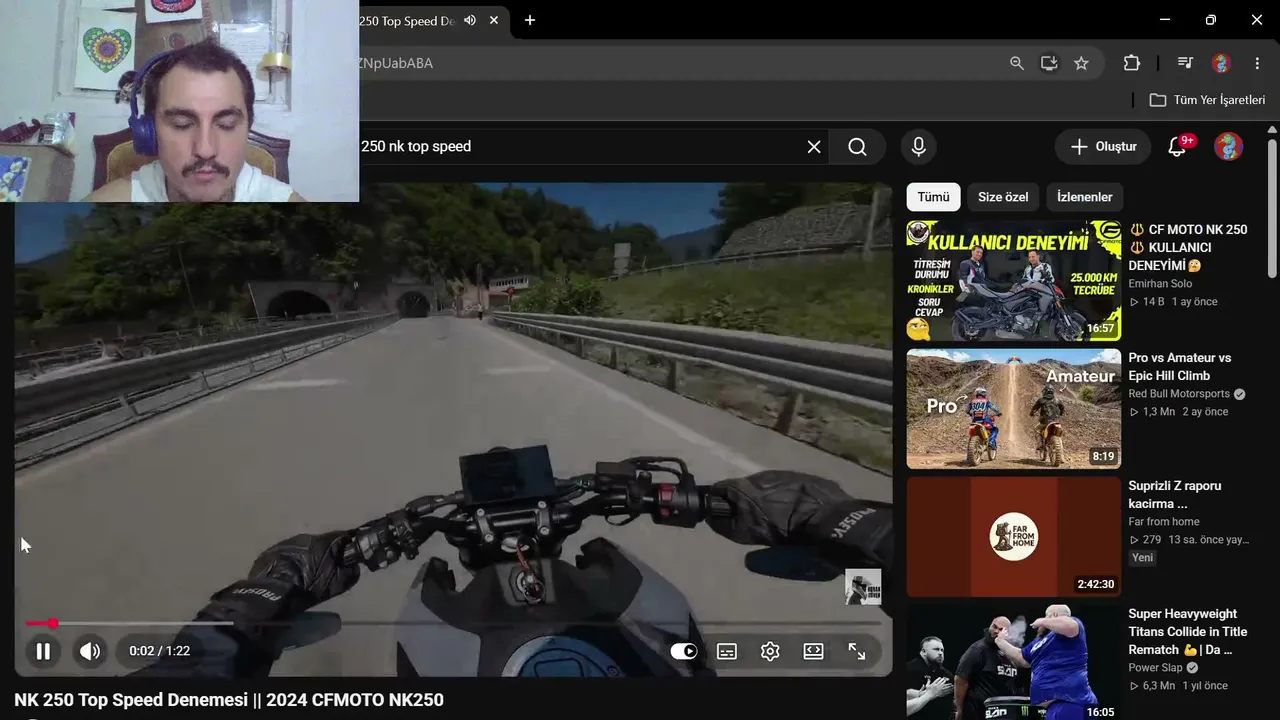Open the Tüm Yer İşaretleri bookmarks folder
Image resolution: width=1280 pixels, height=720 pixels.
1208,100
